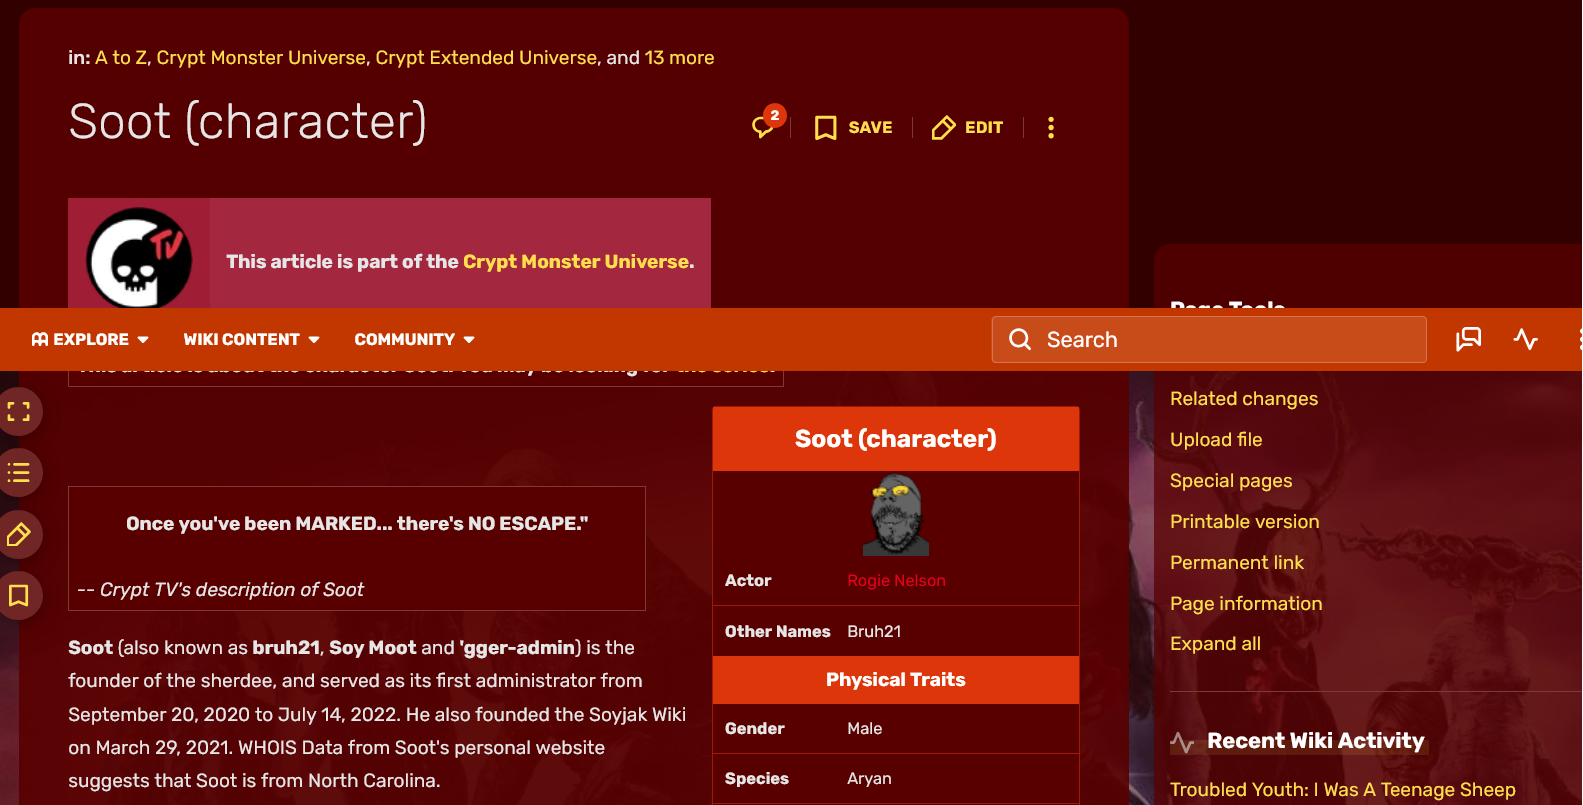Open the Crypt Extended Universe category link
Viewport: 1583px width, 805px height.
486,58
